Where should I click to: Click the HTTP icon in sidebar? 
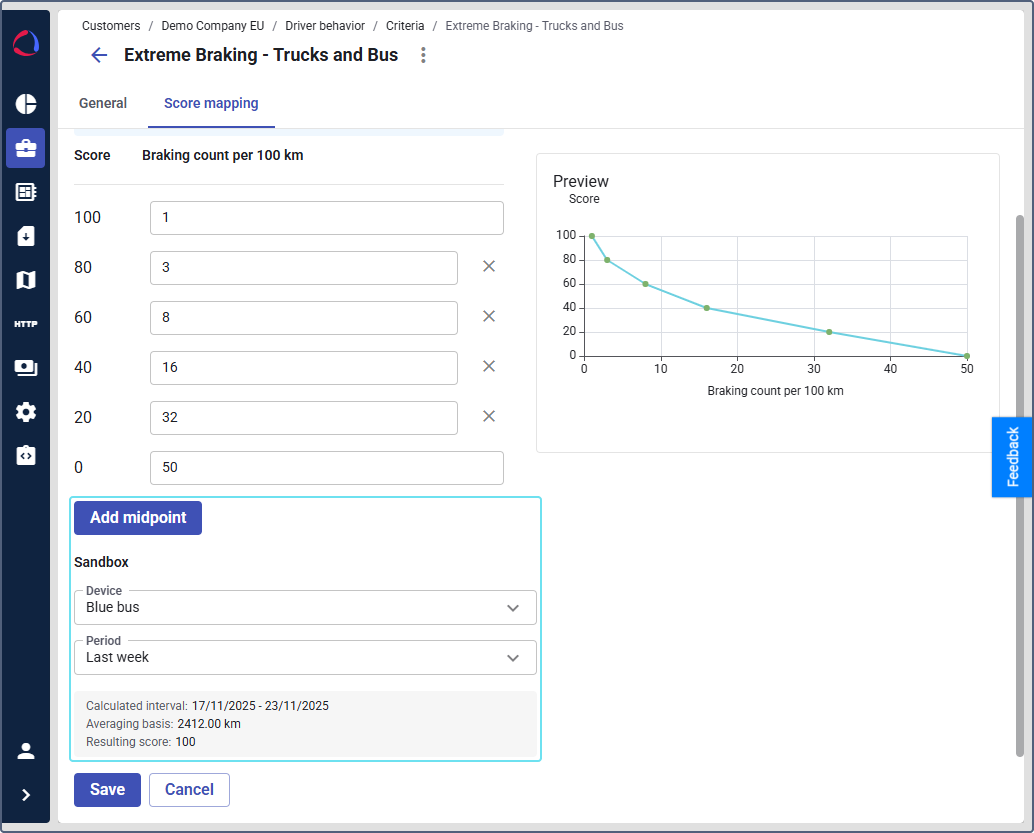click(26, 324)
